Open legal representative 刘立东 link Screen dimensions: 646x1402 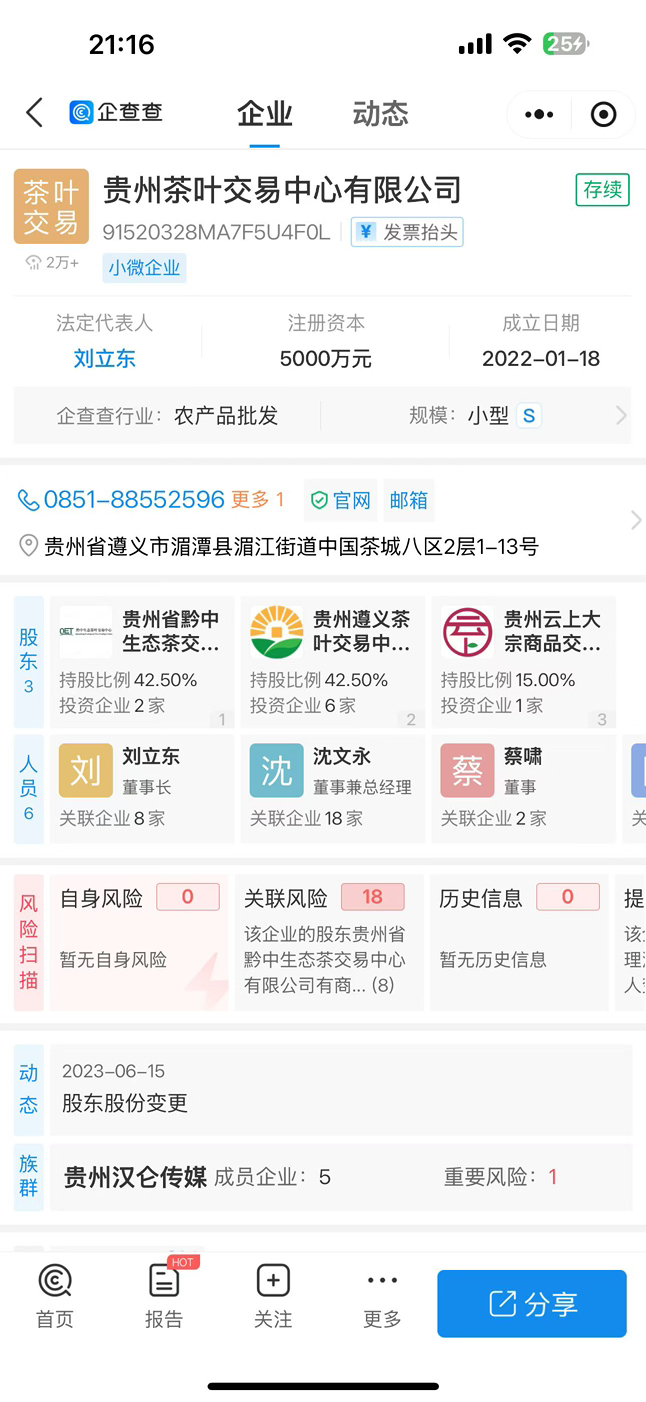coord(105,359)
